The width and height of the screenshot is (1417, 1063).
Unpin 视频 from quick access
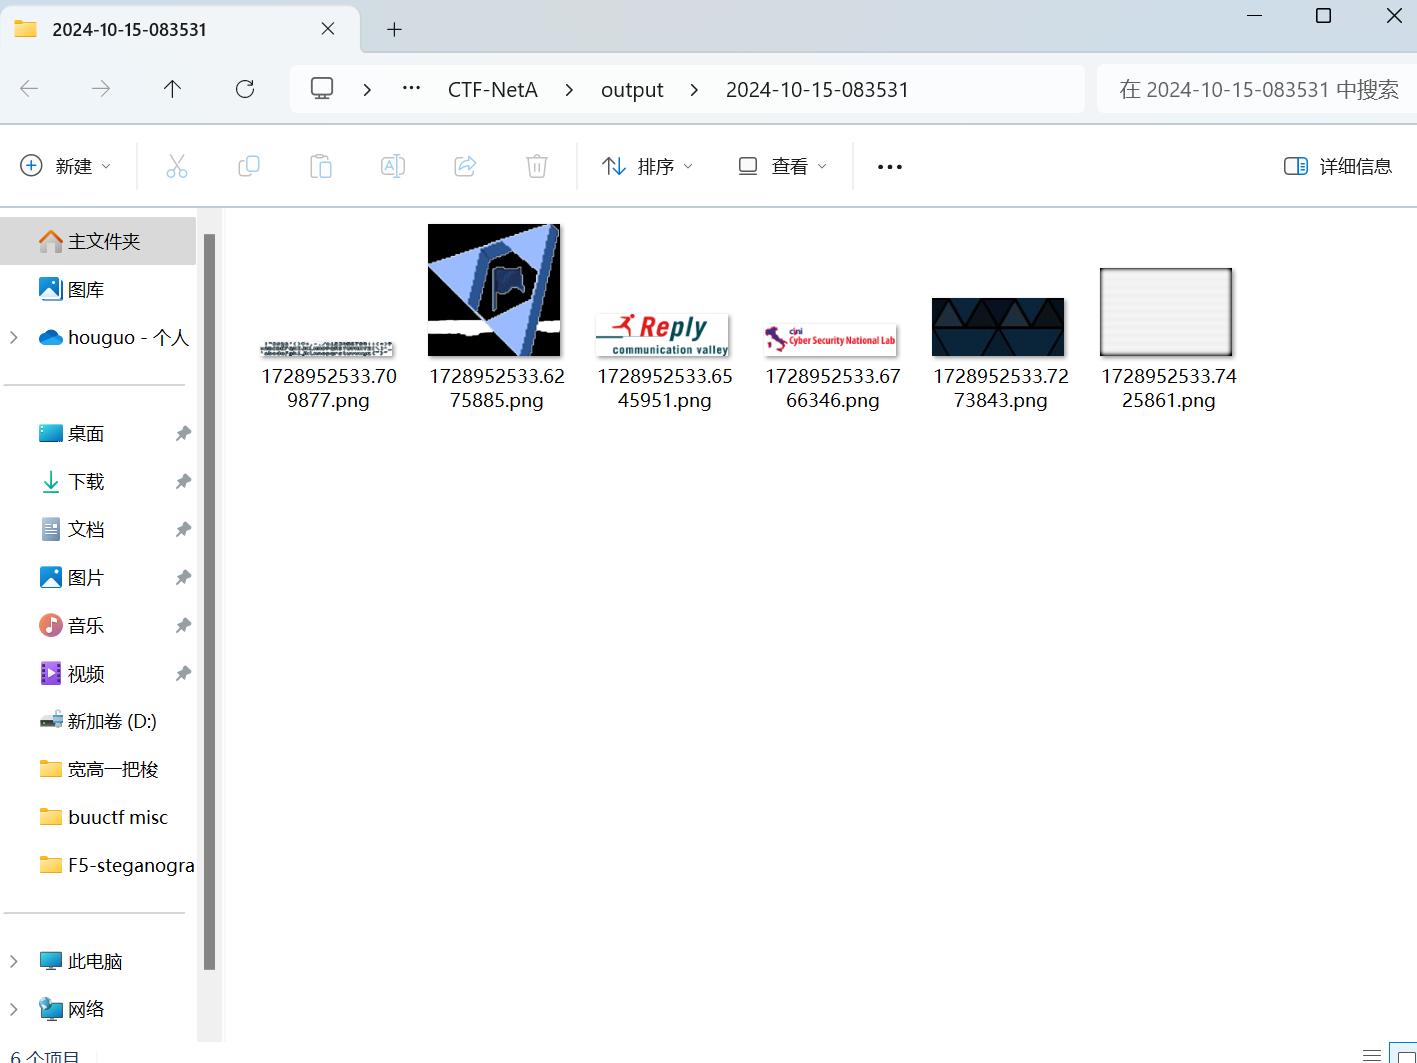[x=183, y=673]
